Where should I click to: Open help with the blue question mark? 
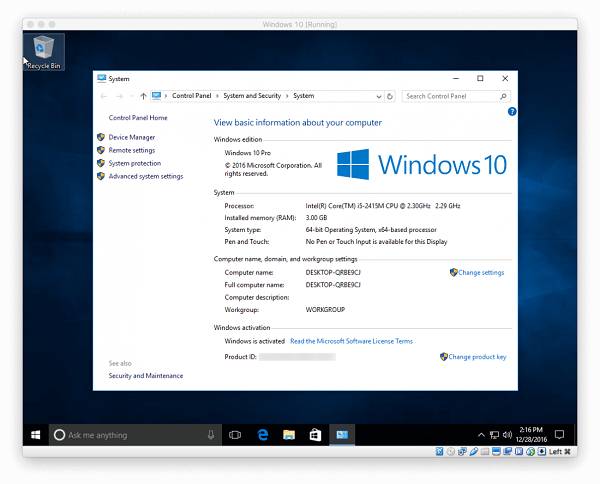tap(512, 111)
